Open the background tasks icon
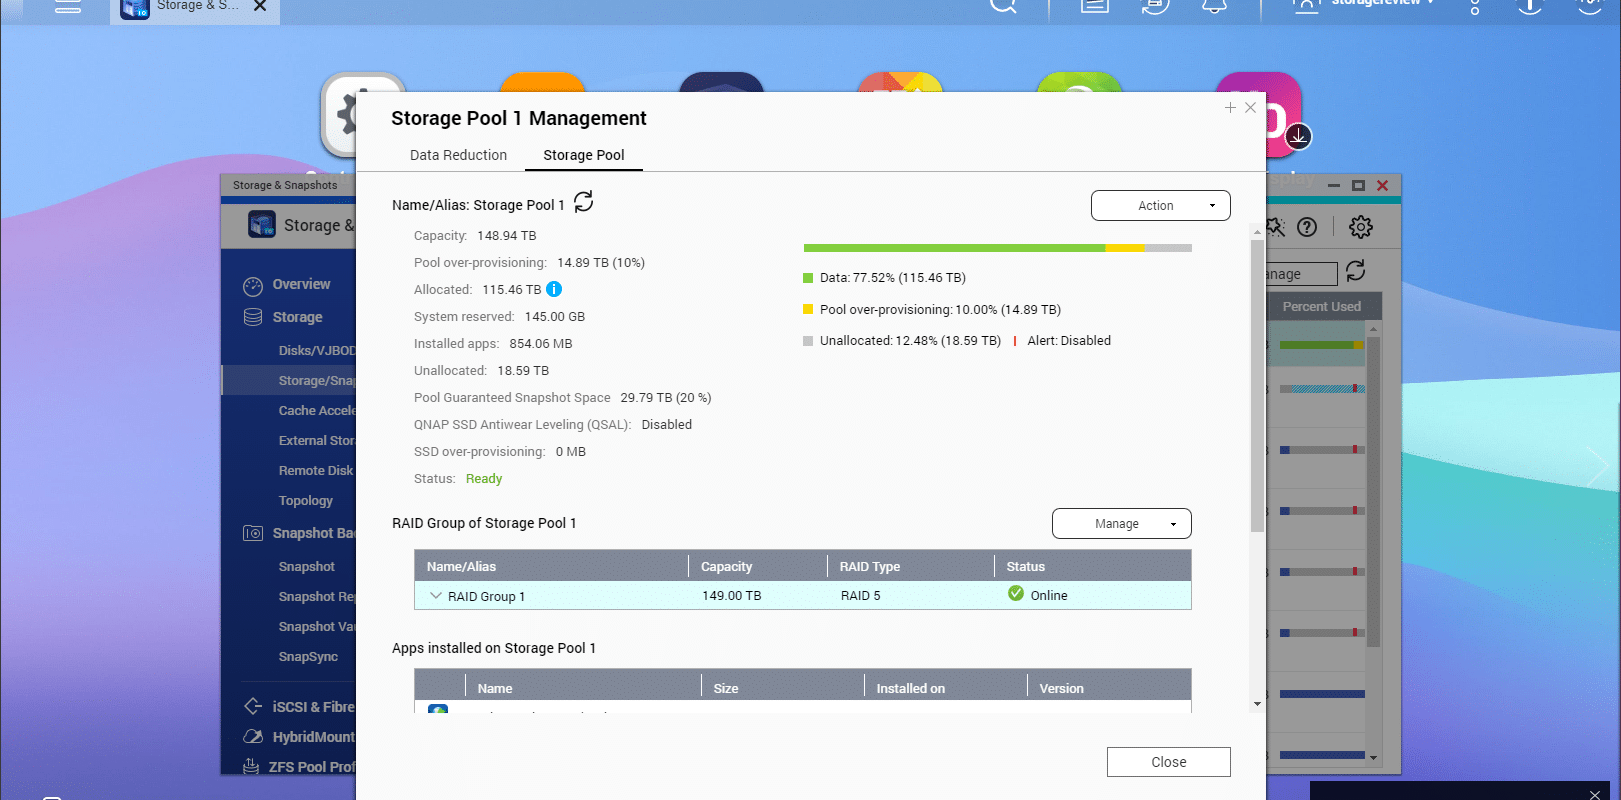This screenshot has width=1621, height=800. pos(1095,5)
